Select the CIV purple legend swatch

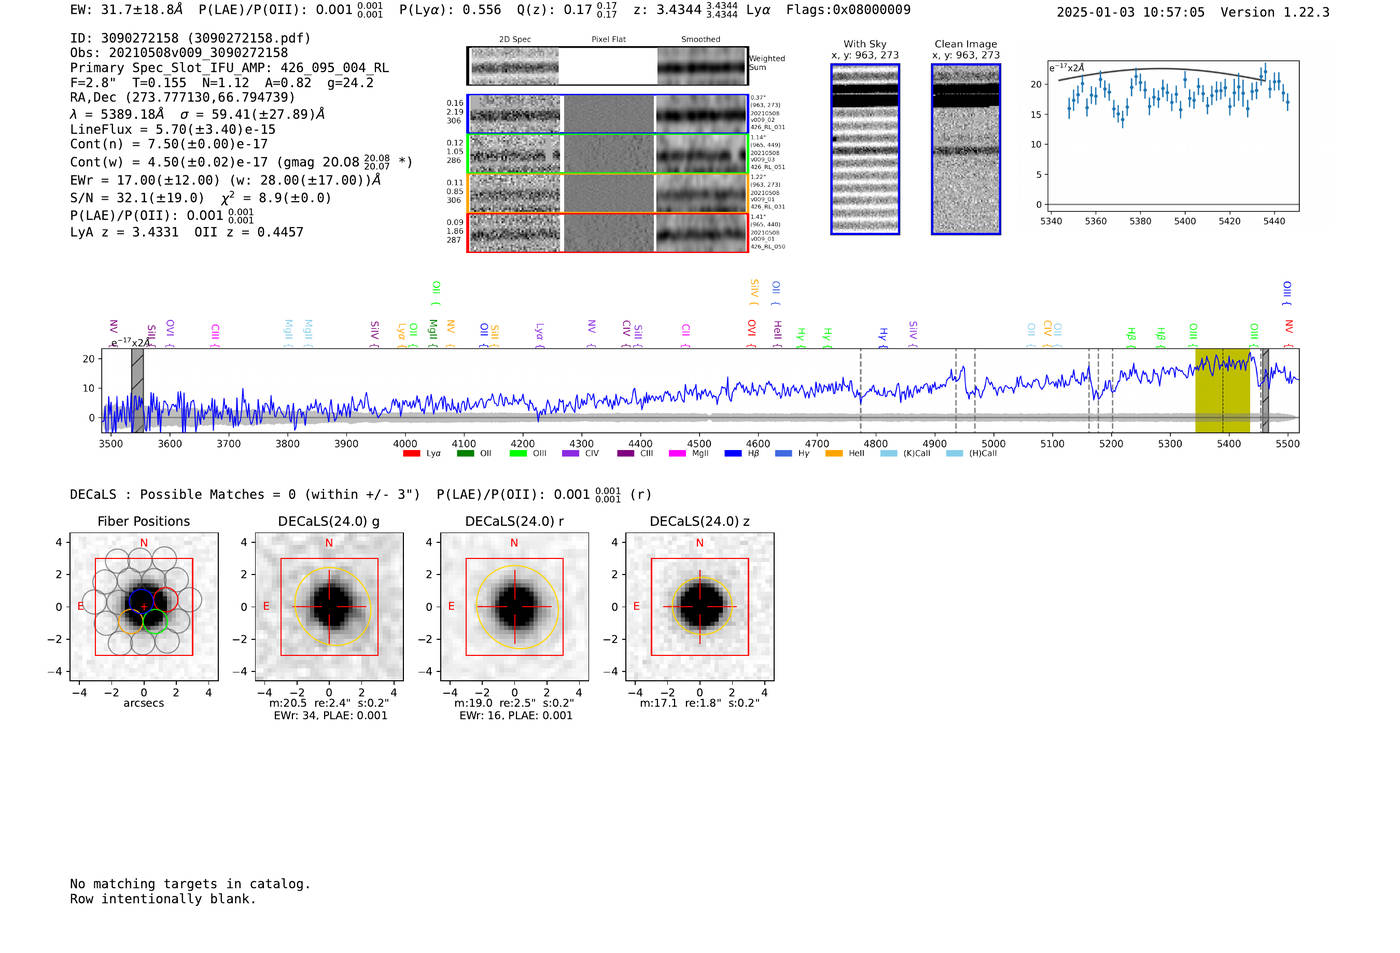(x=571, y=453)
